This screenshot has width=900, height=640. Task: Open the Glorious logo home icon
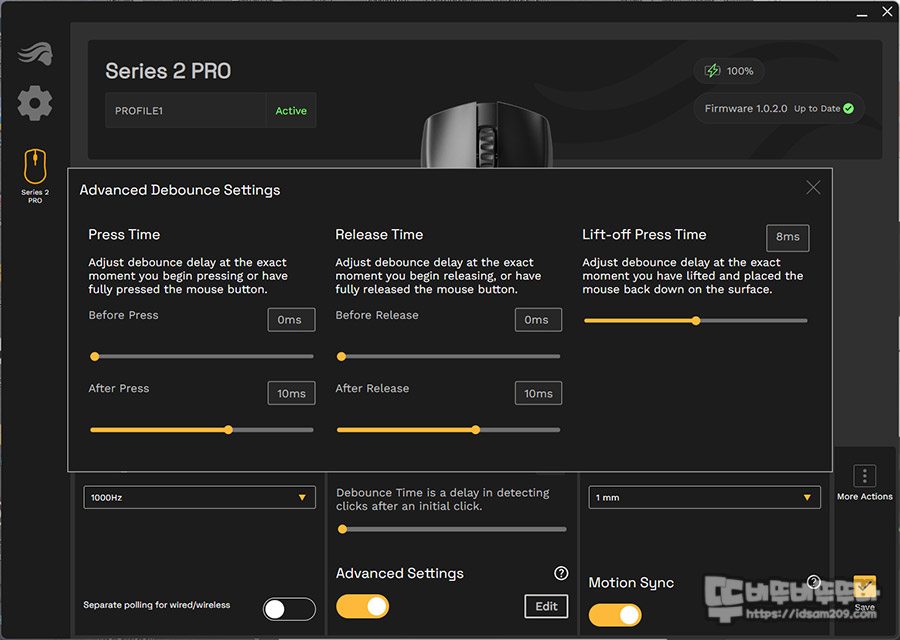(35, 54)
